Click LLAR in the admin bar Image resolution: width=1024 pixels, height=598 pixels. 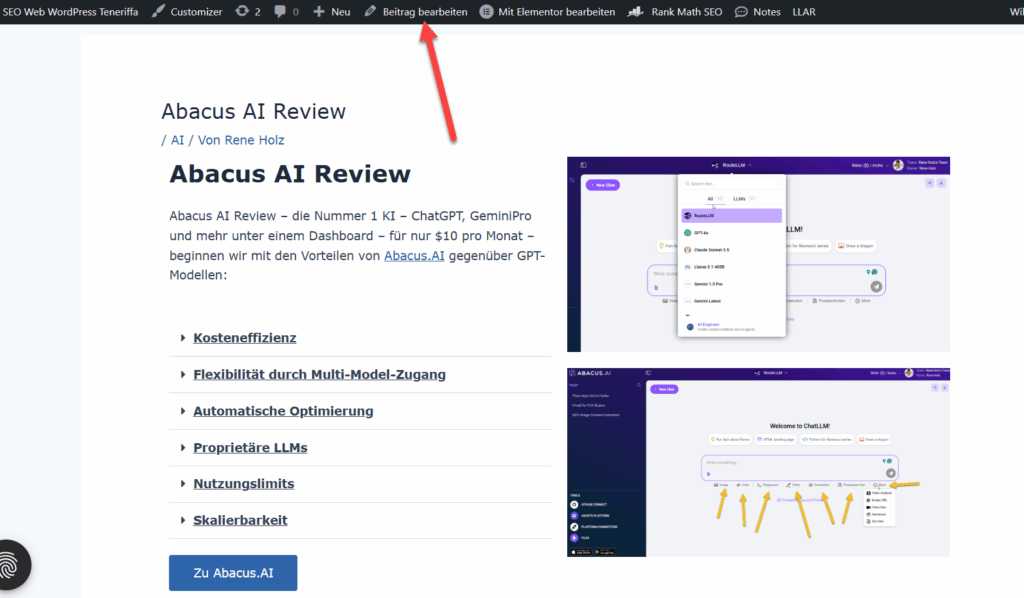coord(804,12)
